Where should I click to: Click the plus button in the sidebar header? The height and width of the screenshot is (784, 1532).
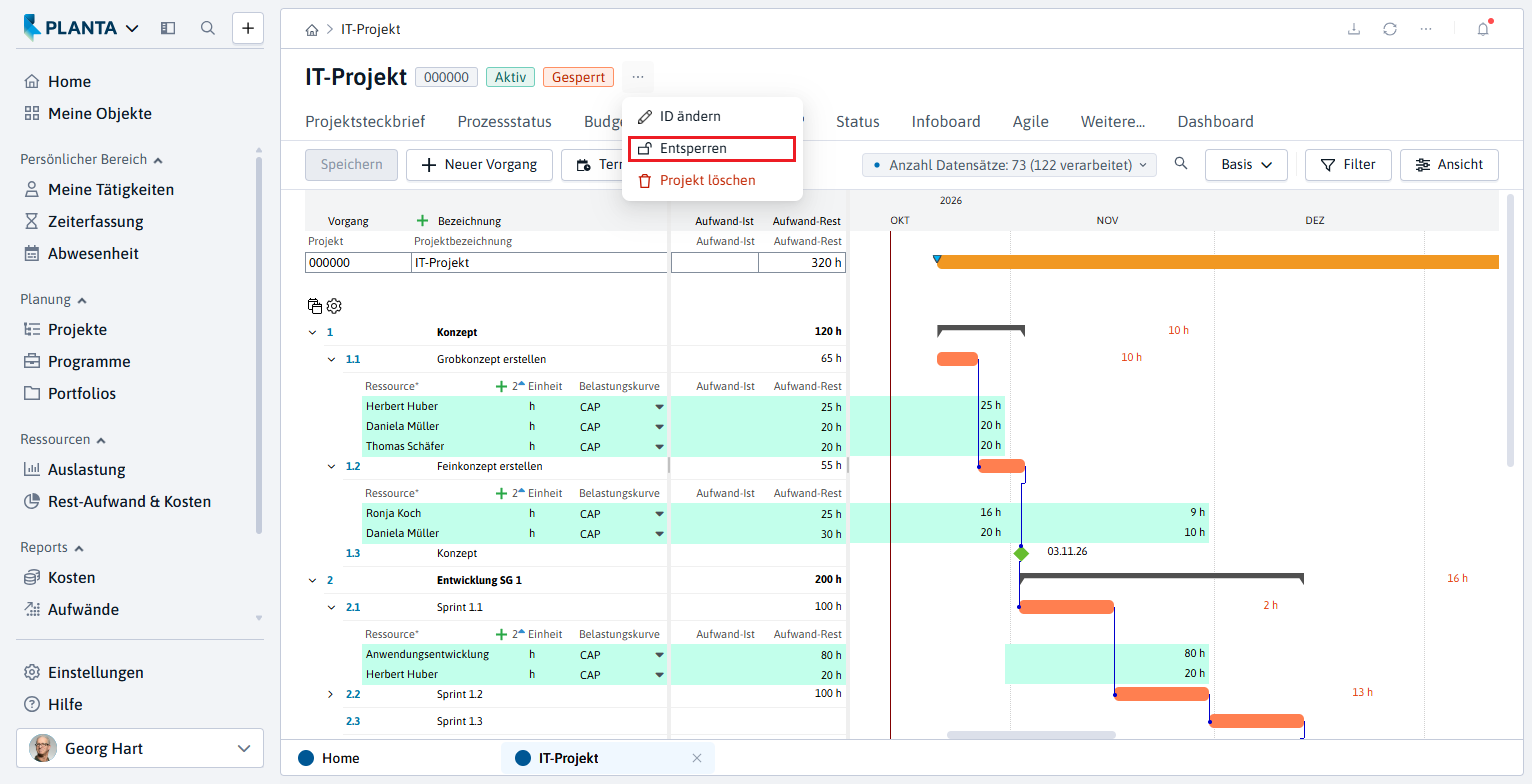pos(248,28)
